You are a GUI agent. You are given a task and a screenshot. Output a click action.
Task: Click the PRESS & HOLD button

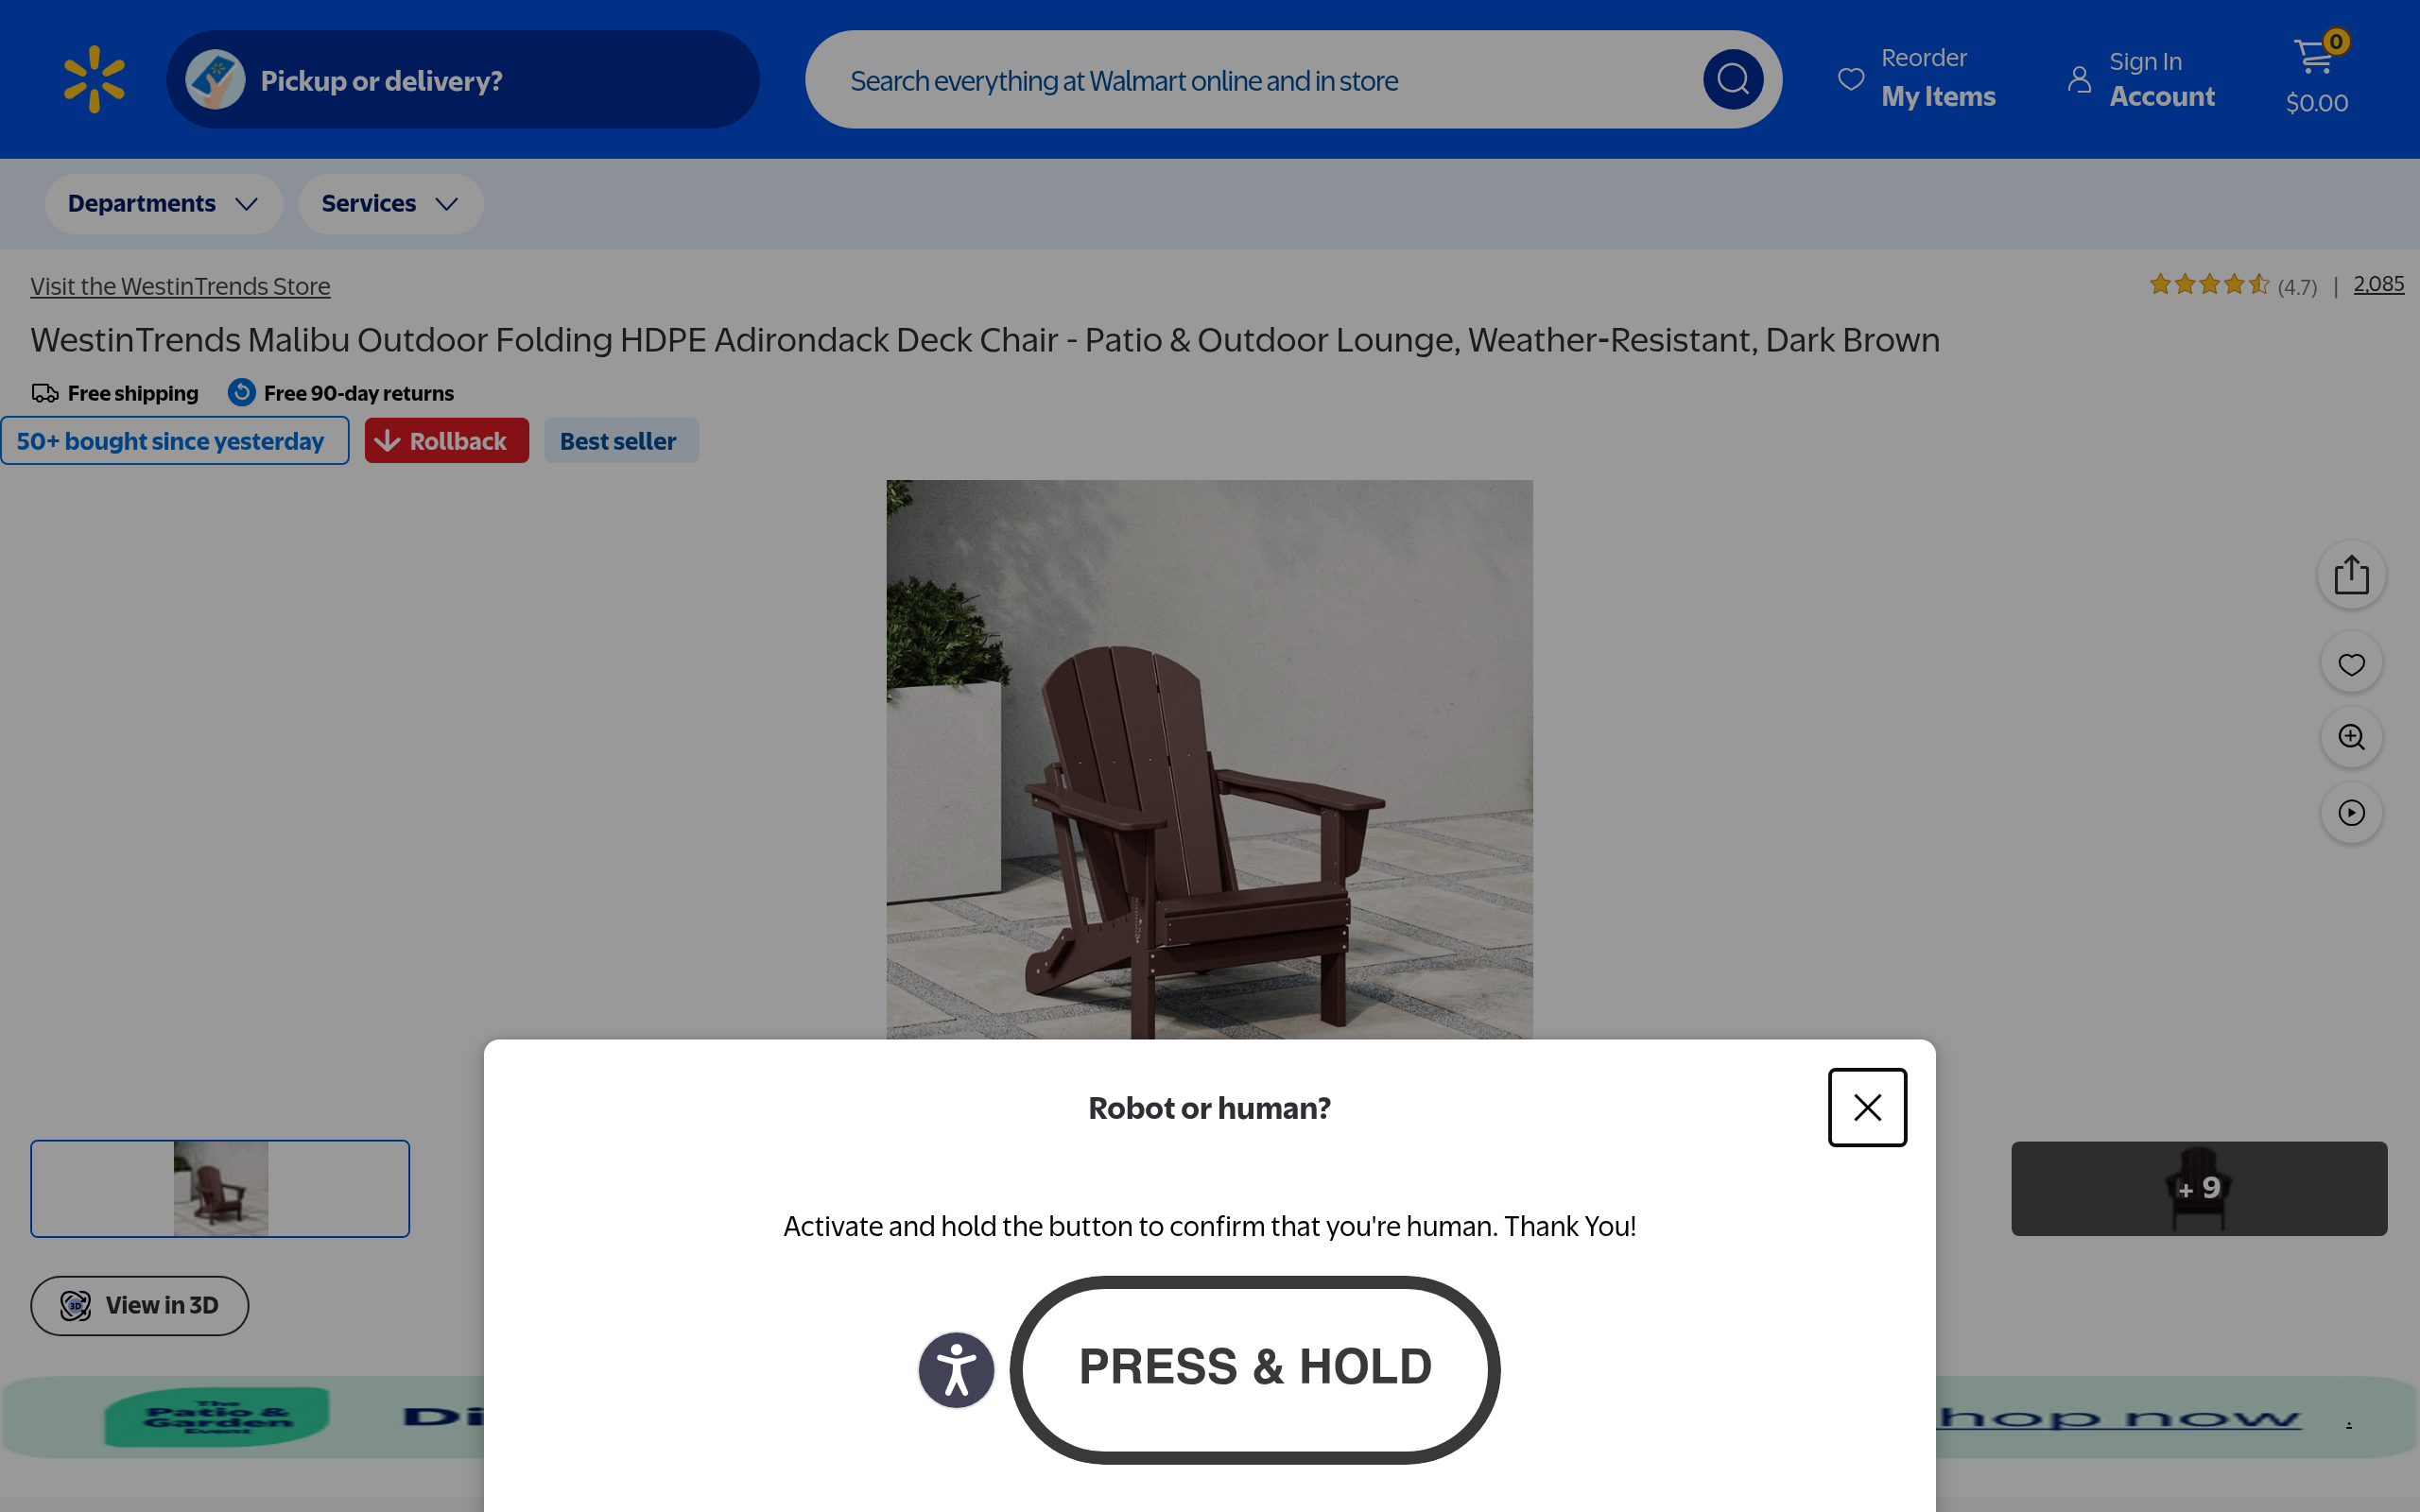[x=1254, y=1369]
